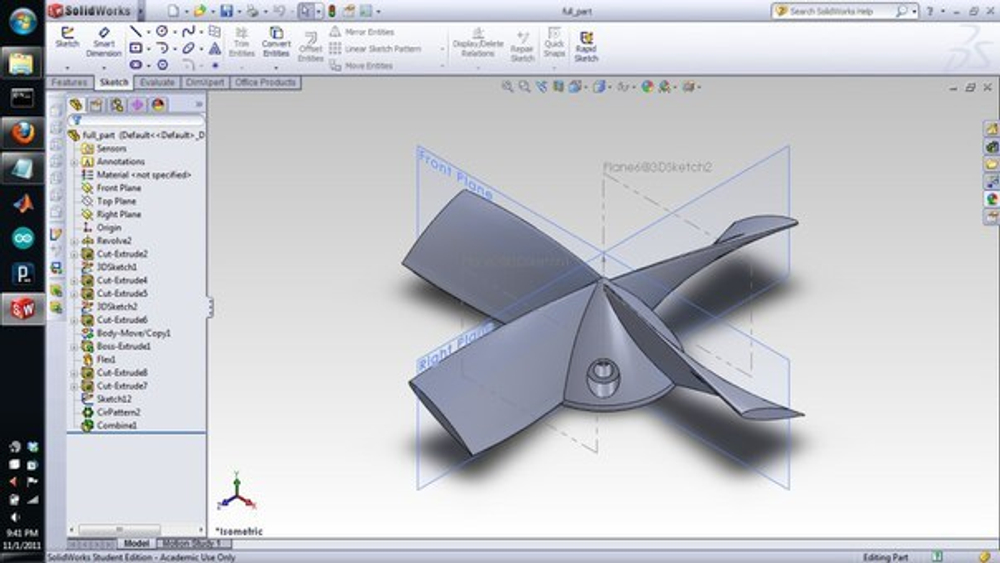Open the ConfigurationManager tab icon

coord(117,104)
